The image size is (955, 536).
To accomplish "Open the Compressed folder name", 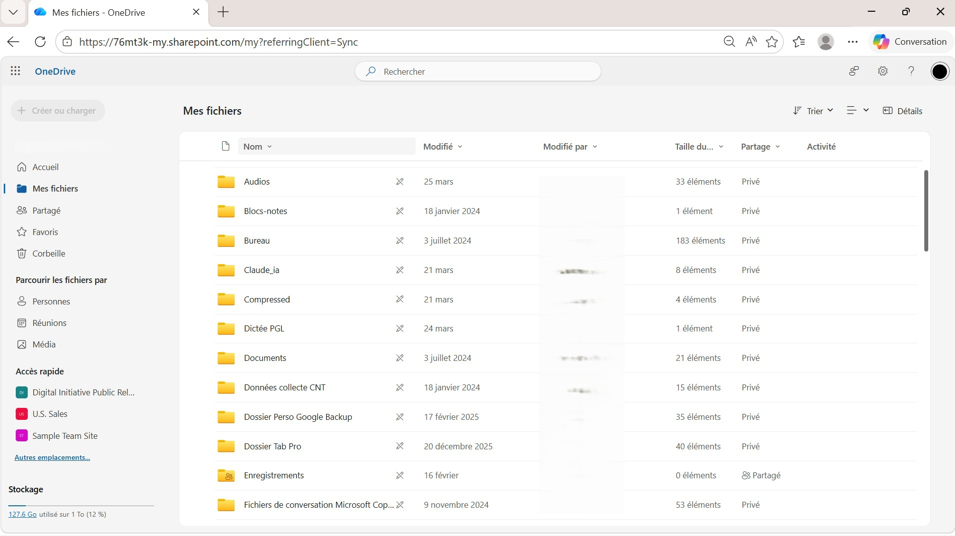I will click(267, 300).
